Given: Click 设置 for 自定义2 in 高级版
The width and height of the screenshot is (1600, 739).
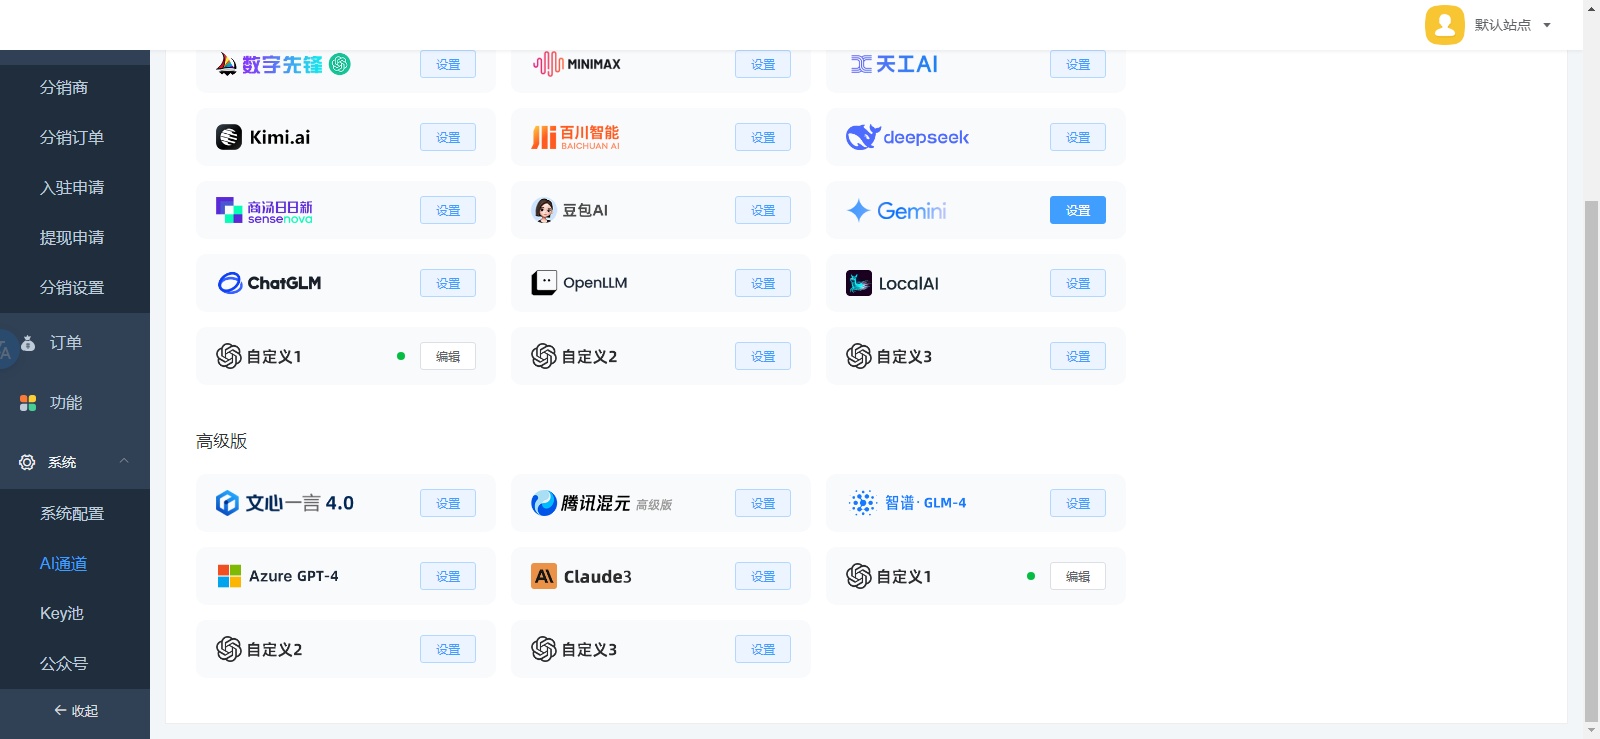Looking at the screenshot, I should click(x=448, y=649).
